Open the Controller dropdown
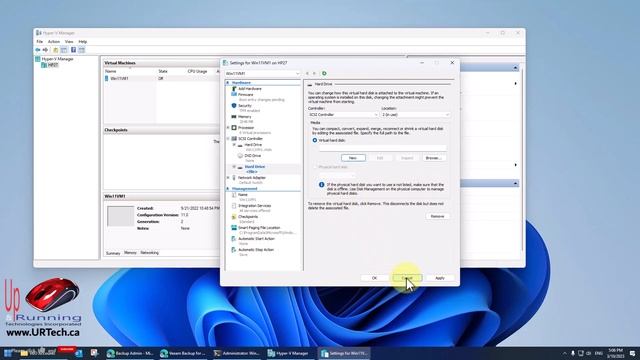Viewport: 640px width, 360px height. pos(343,115)
